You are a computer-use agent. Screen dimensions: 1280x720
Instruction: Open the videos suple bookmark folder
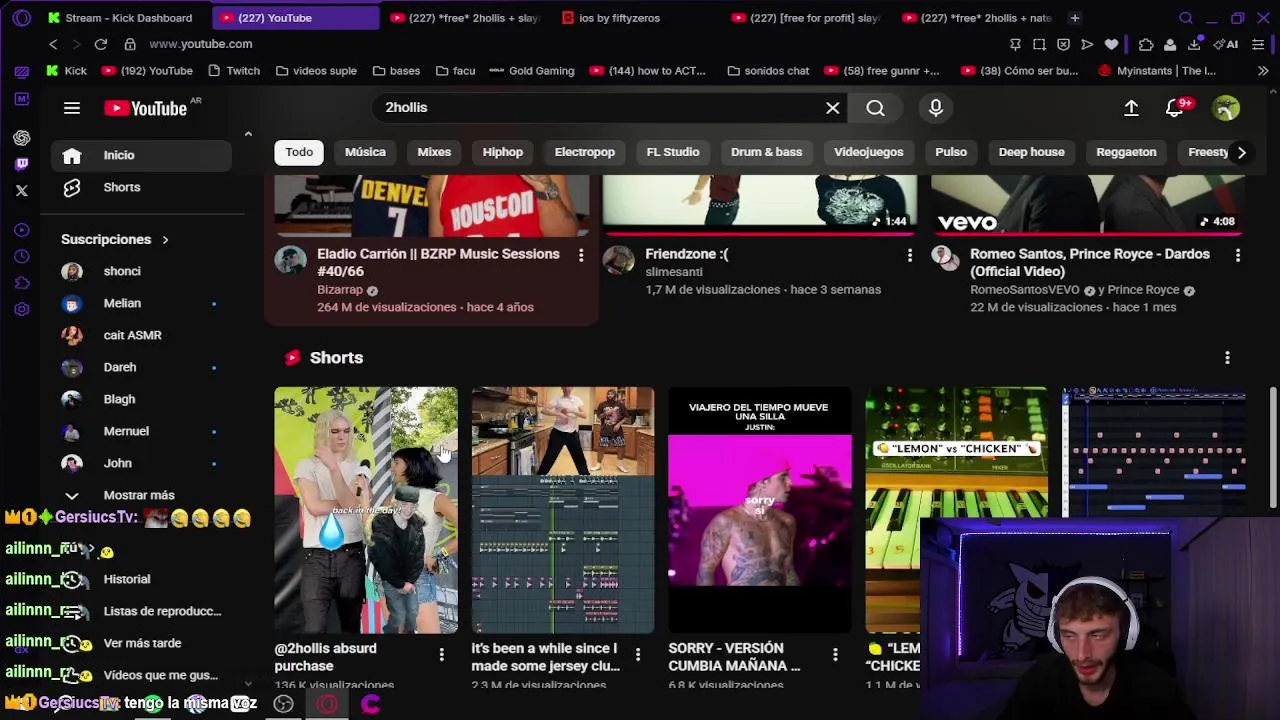coord(316,71)
